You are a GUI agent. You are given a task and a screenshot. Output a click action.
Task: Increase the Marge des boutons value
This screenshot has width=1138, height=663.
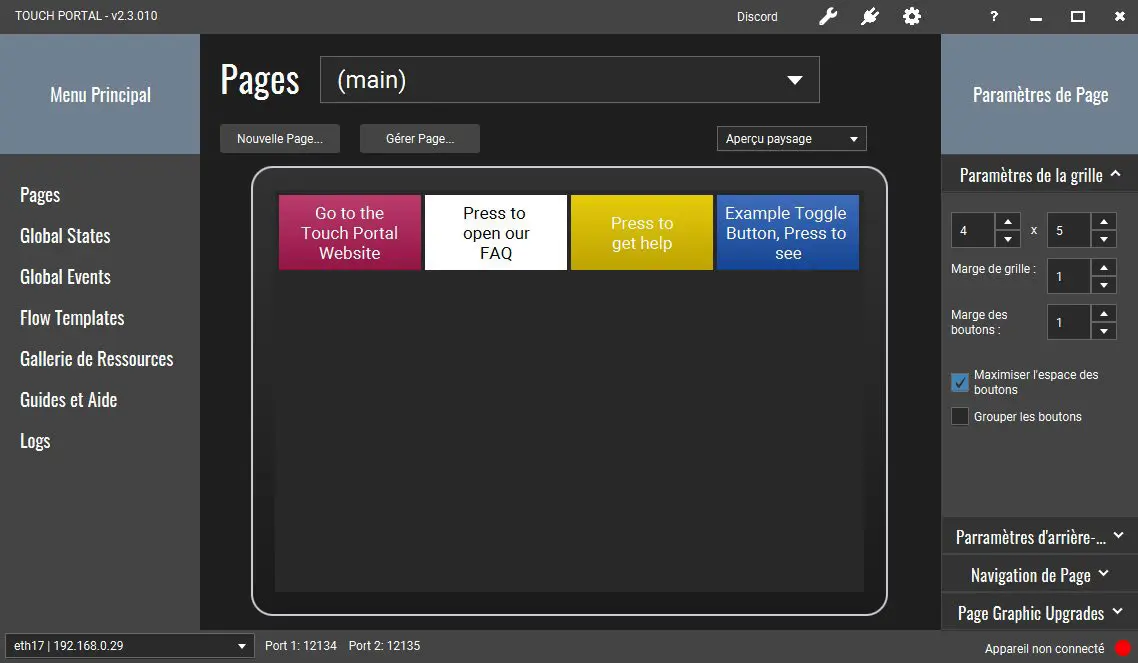(x=1103, y=313)
